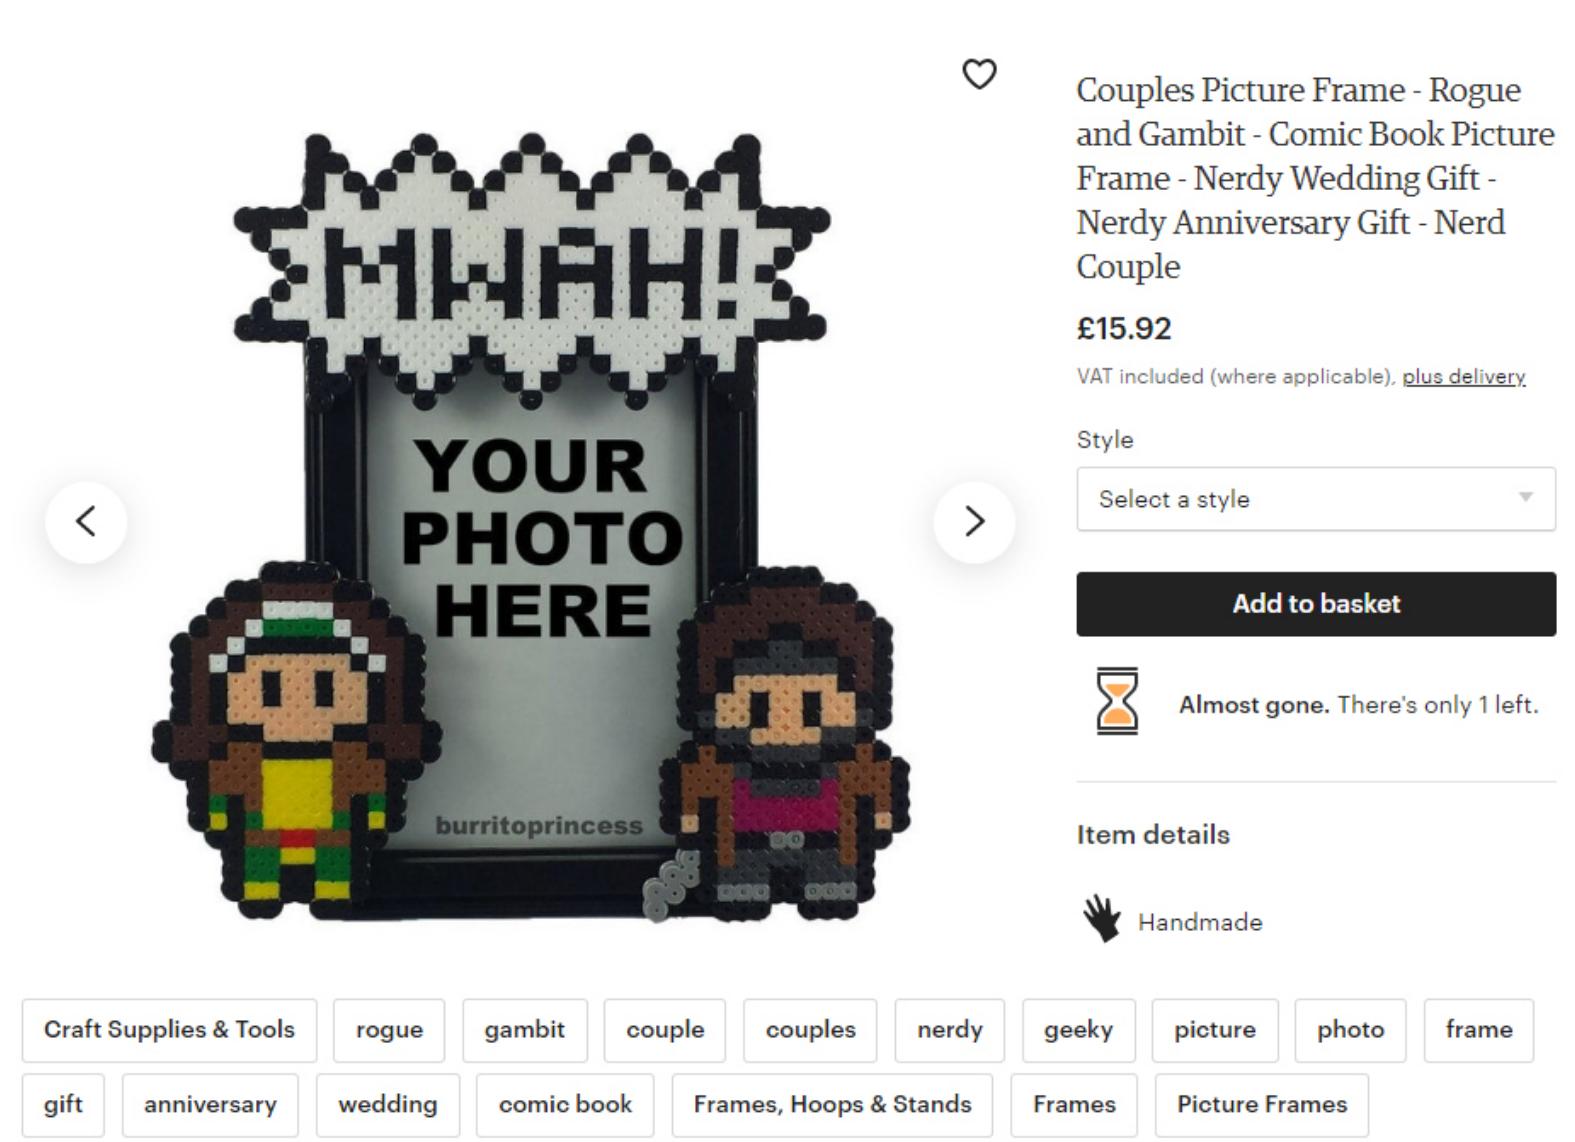Click the anniversary tag
Viewport: 1575px width, 1142px height.
pyautogui.click(x=210, y=1105)
